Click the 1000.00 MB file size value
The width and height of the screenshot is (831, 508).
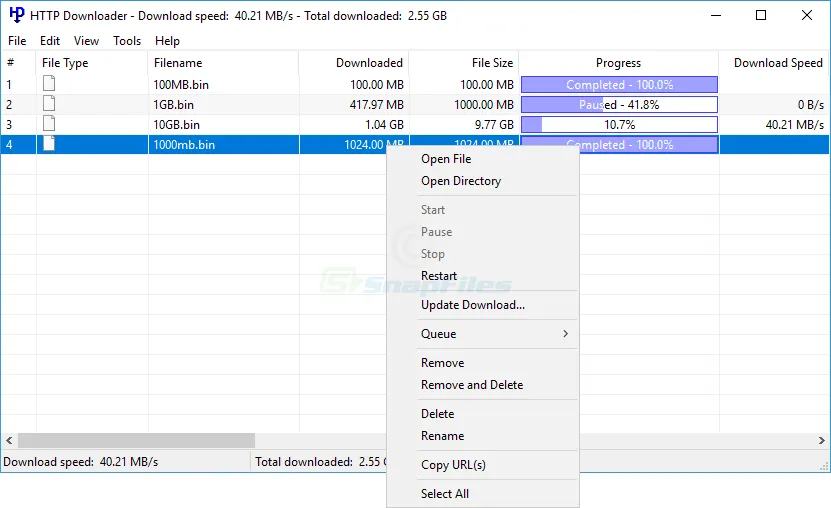(x=484, y=105)
